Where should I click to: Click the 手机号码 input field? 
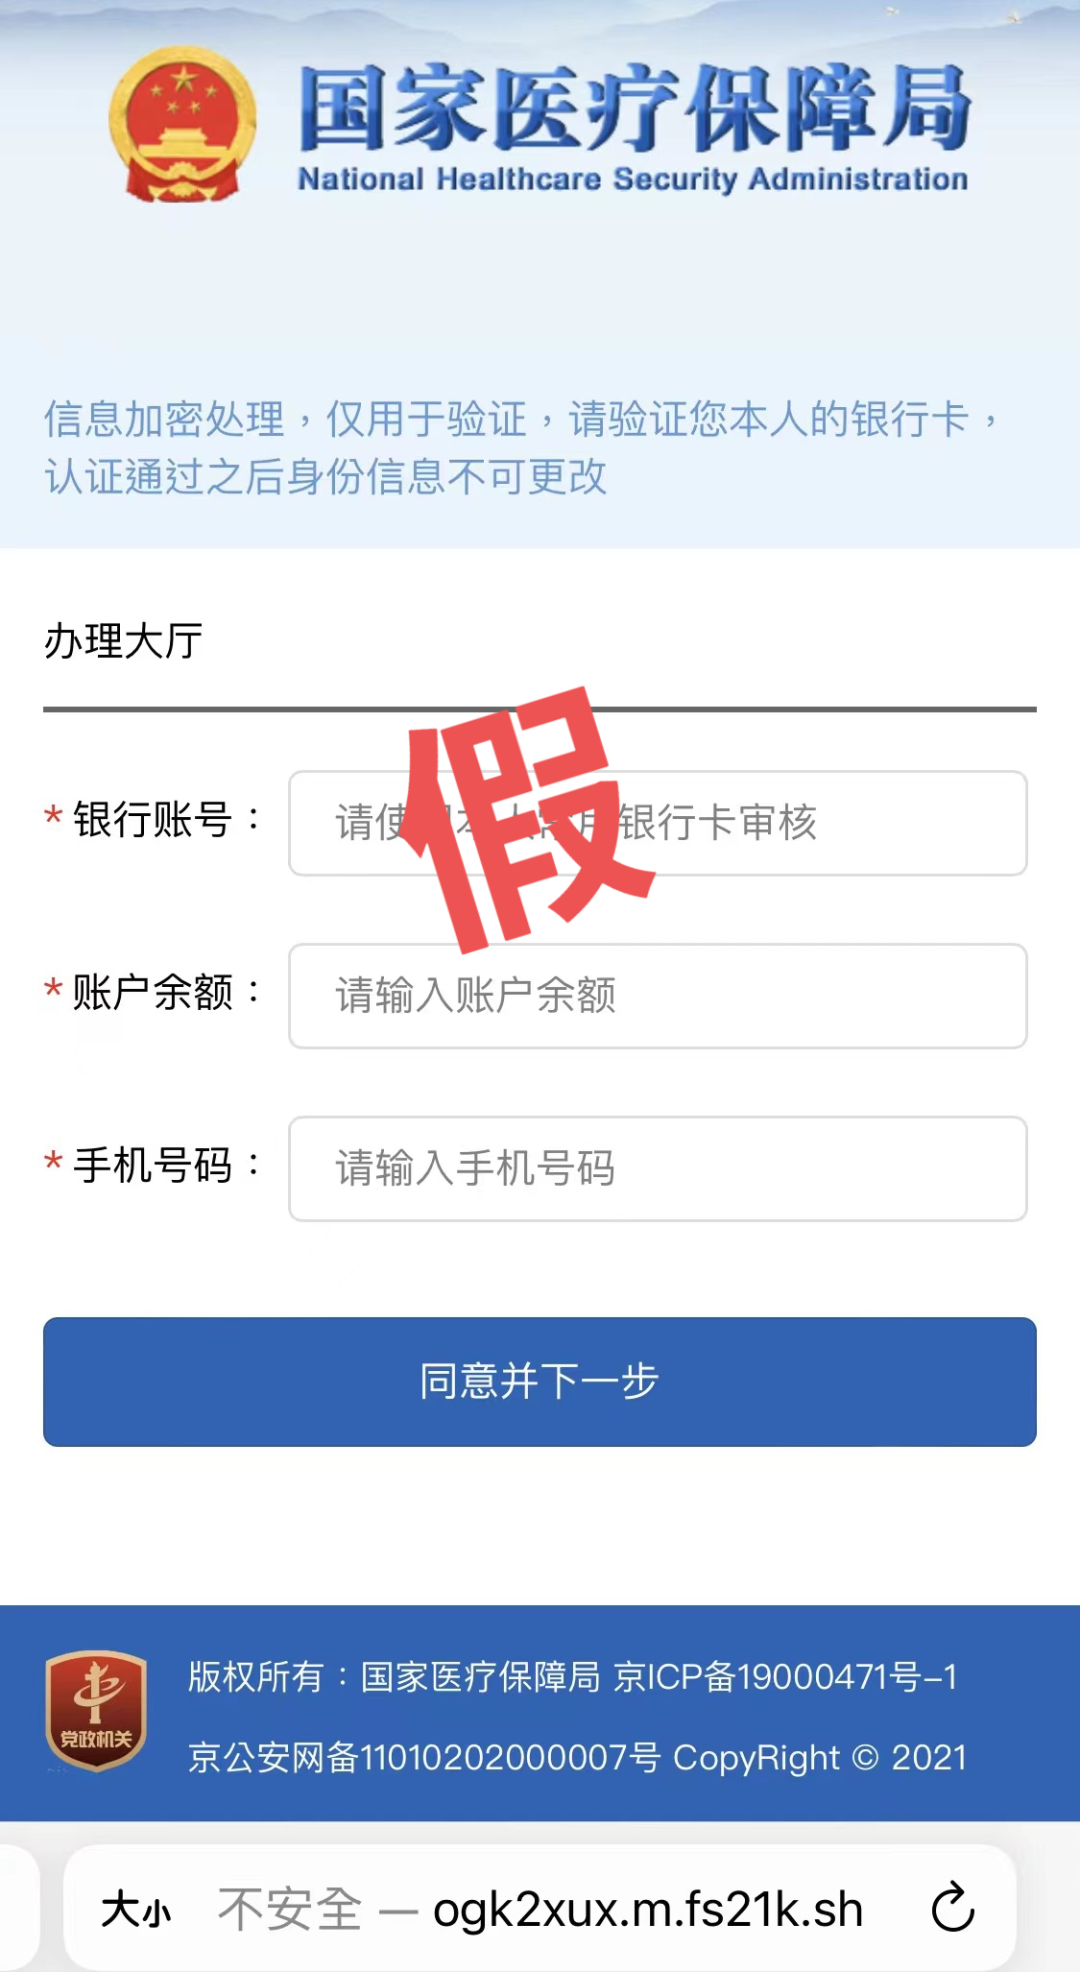pyautogui.click(x=660, y=1168)
